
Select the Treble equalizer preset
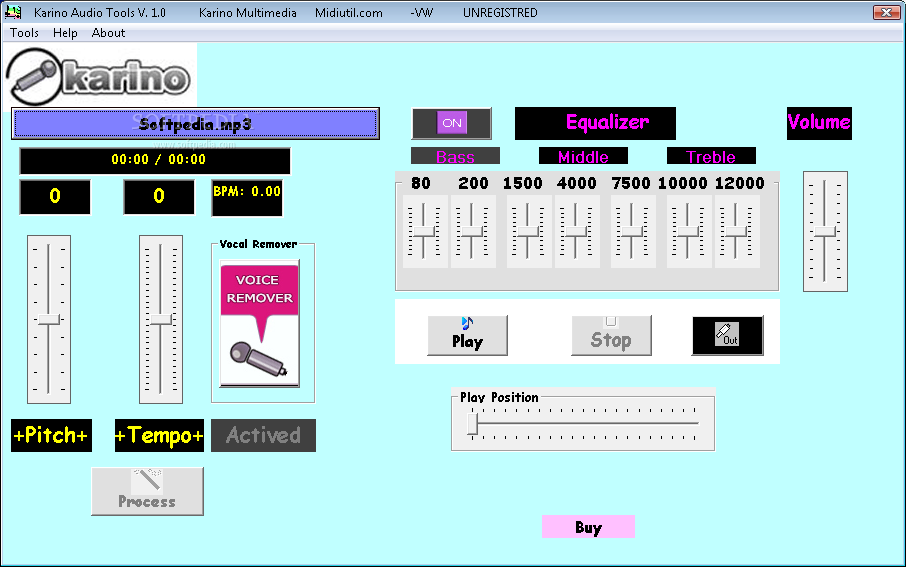[x=711, y=156]
